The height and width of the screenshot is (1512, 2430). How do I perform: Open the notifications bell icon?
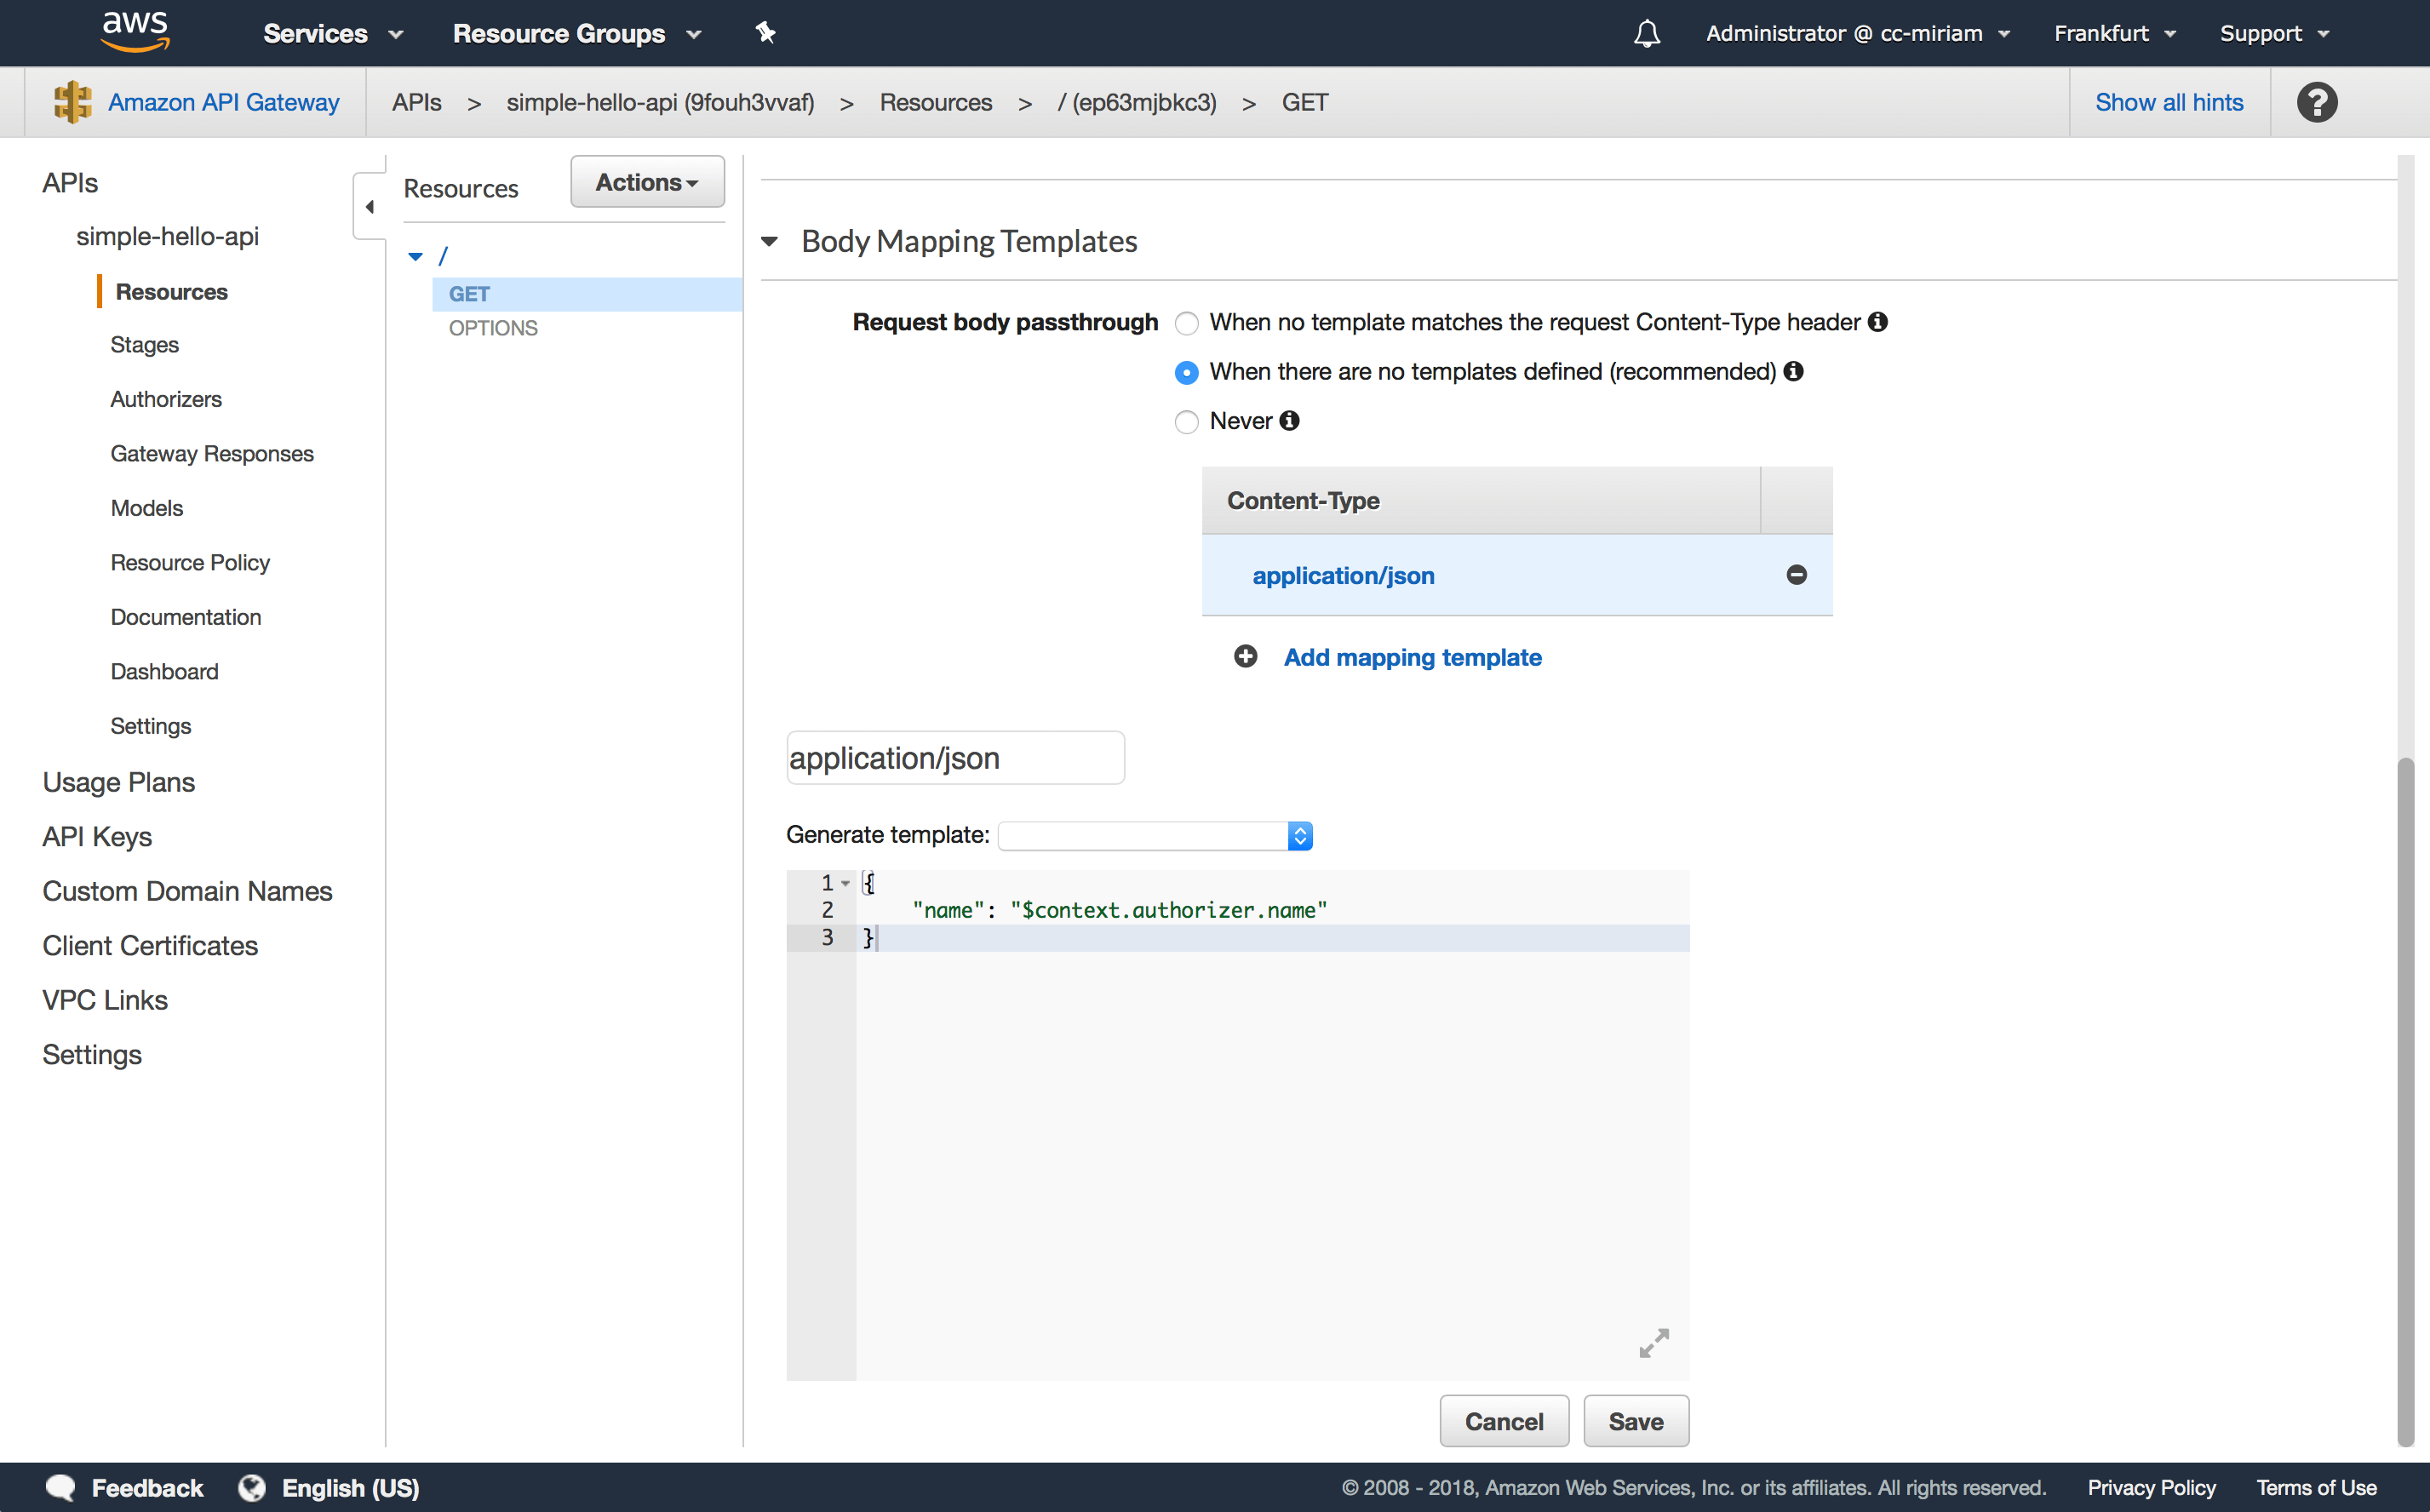click(1646, 34)
